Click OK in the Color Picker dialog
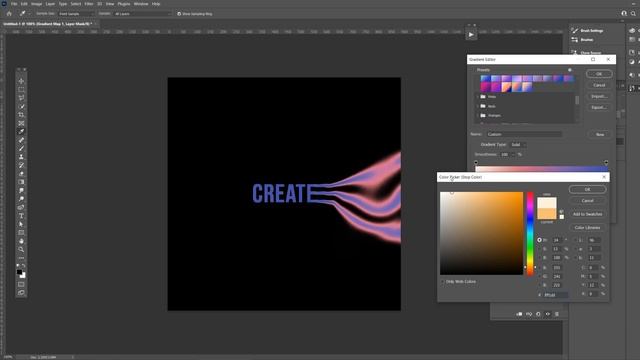The image size is (640, 360). click(587, 189)
